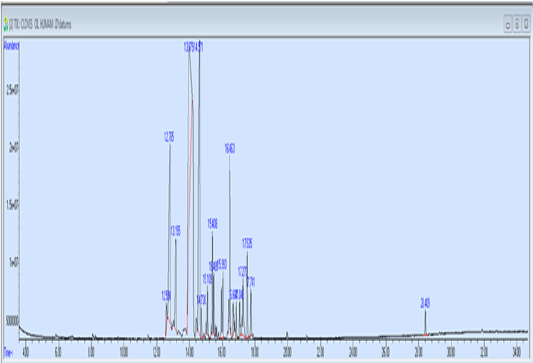Maximize the TIC chromatogram window
Image resolution: width=533 pixels, height=363 pixels.
517,25
